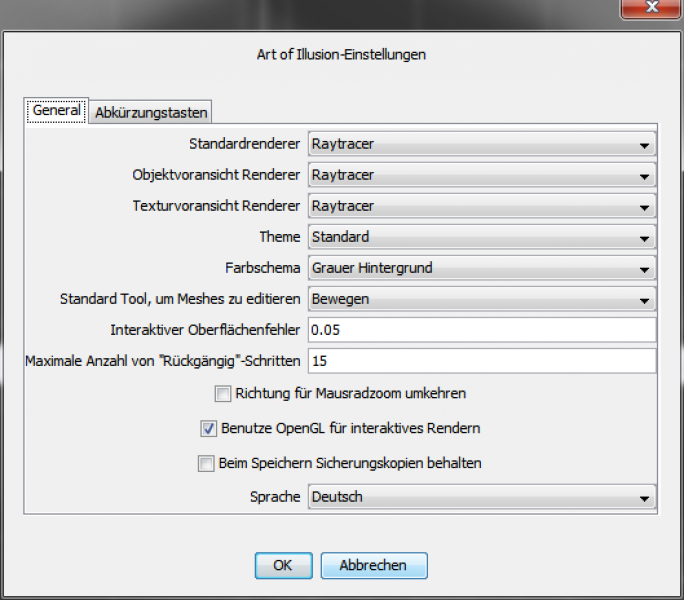Expand the Theme dropdown
This screenshot has width=684, height=600.
pyautogui.click(x=482, y=237)
